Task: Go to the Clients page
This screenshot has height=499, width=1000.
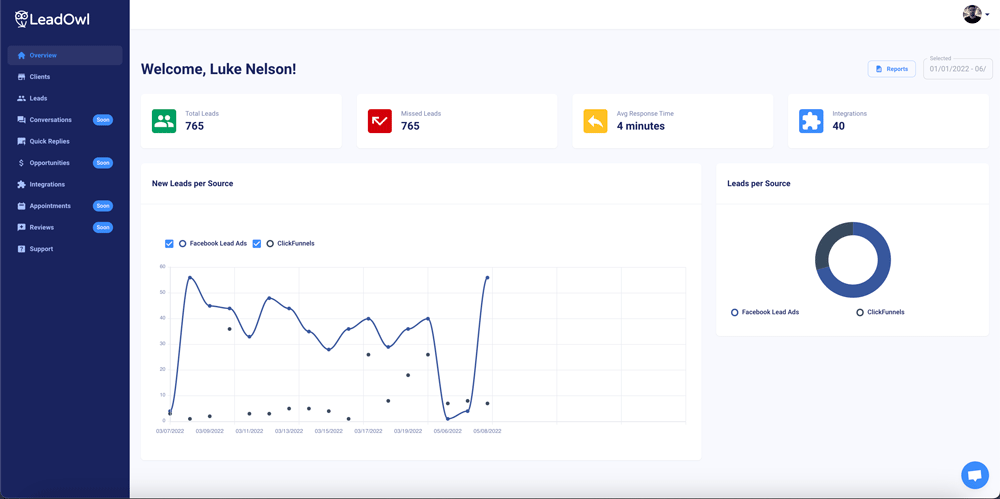Action: pos(40,77)
